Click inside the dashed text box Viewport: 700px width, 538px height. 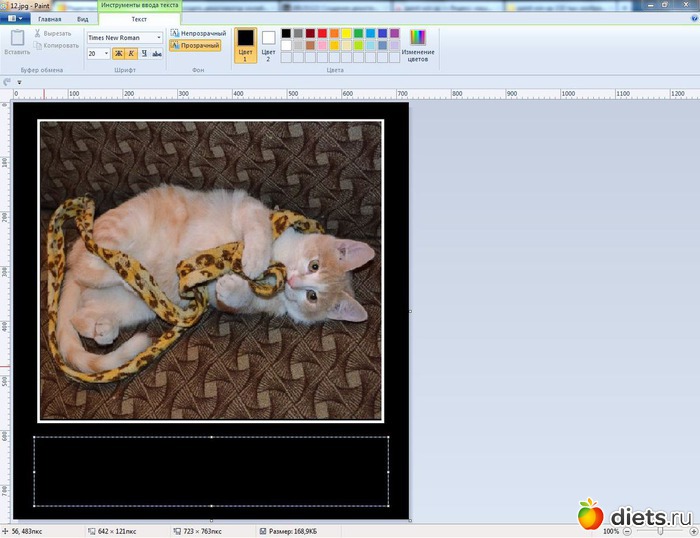(211, 471)
